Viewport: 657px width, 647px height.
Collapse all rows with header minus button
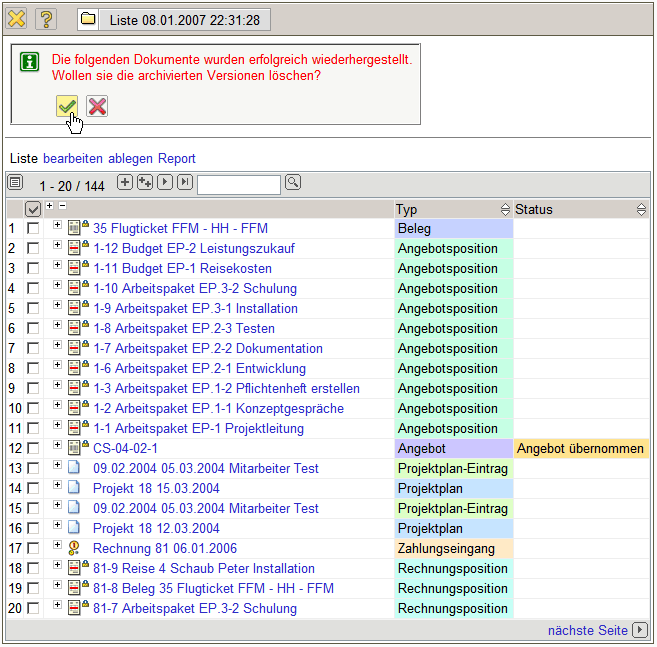(x=62, y=206)
